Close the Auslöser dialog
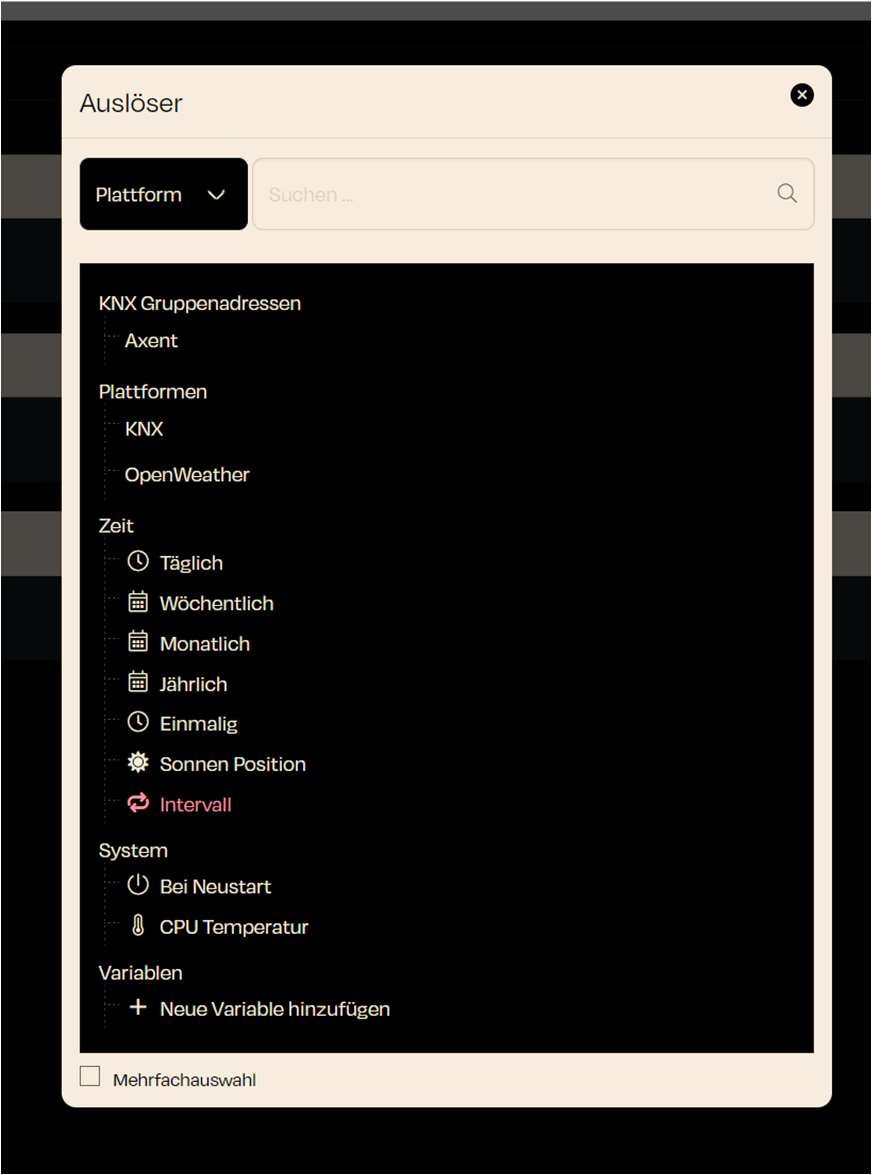 pos(802,95)
